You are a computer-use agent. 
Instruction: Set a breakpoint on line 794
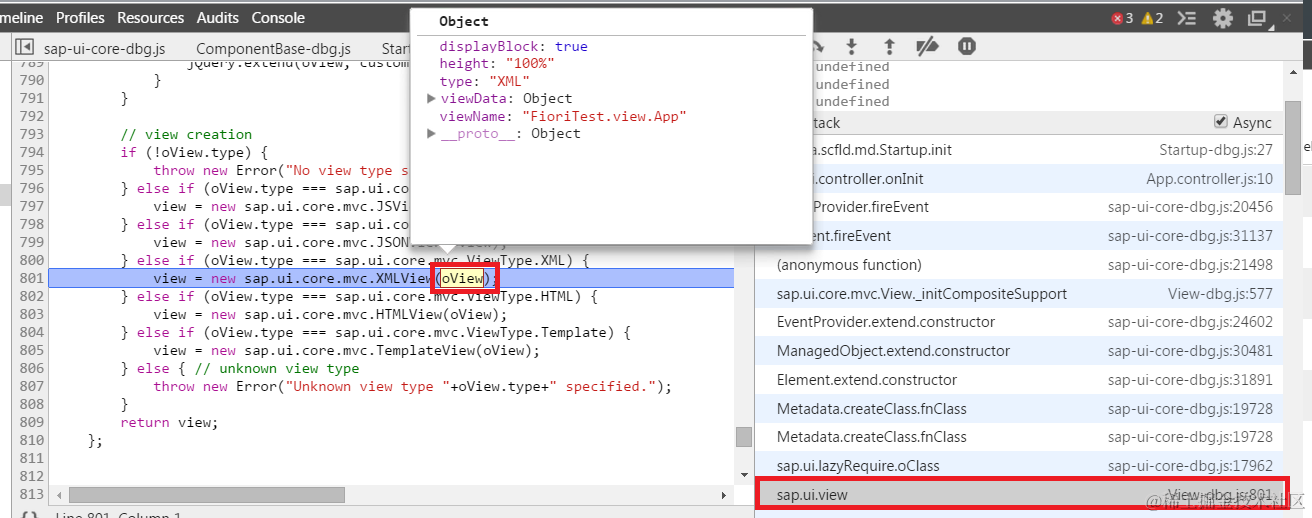(x=32, y=152)
